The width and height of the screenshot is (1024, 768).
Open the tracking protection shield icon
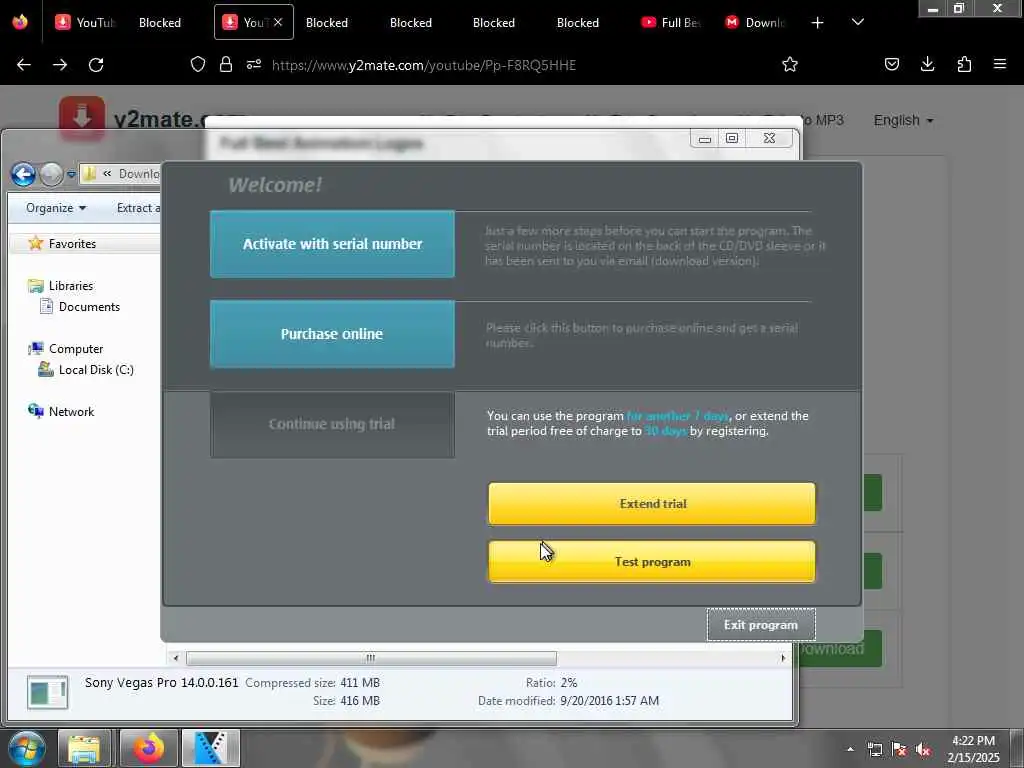coord(198,64)
